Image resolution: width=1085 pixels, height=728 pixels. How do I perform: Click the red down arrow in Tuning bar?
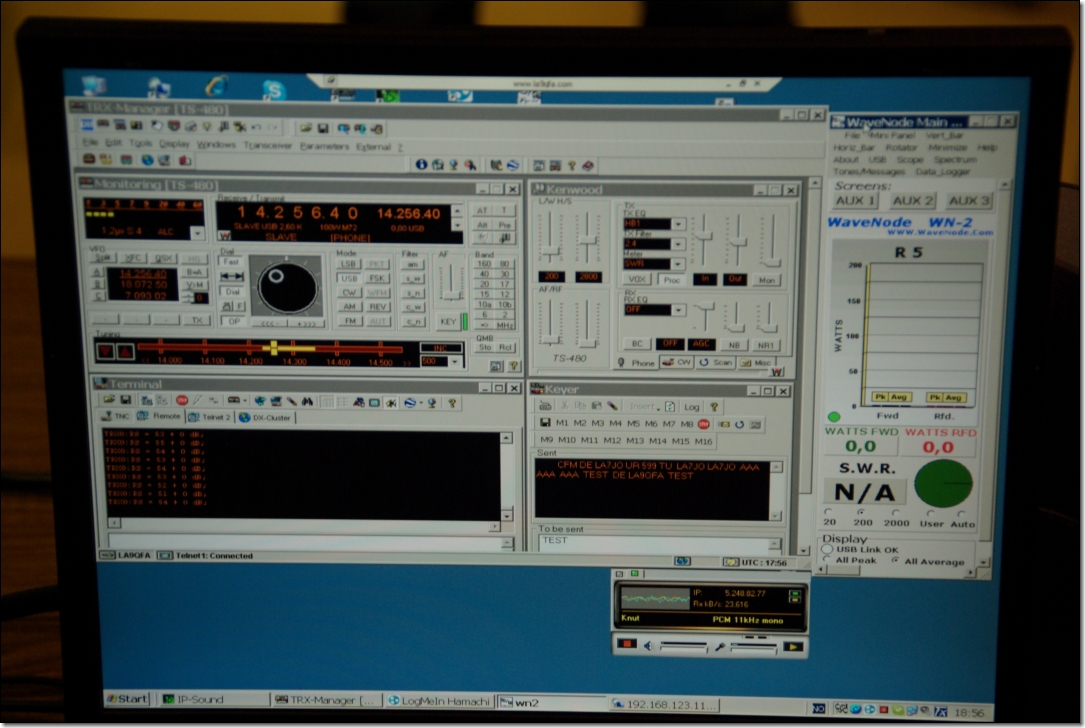105,352
